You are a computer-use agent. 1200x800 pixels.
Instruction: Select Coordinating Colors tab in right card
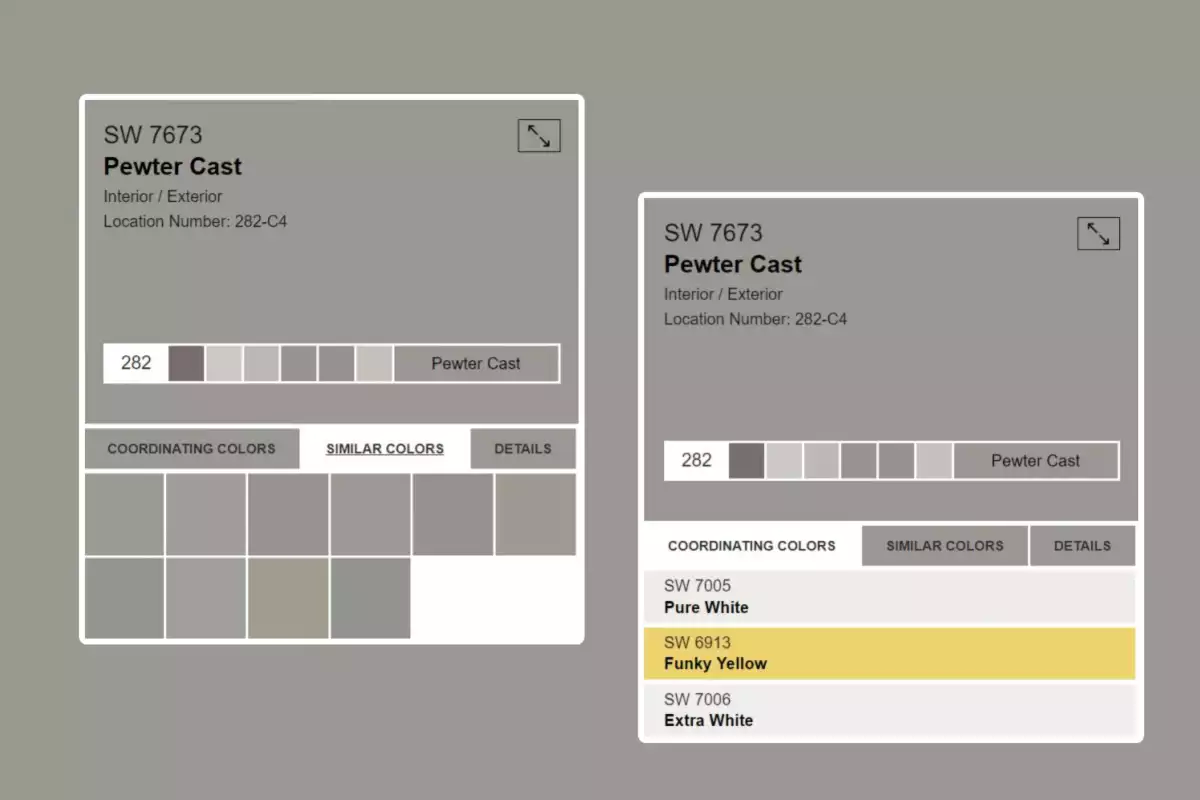[x=752, y=546]
